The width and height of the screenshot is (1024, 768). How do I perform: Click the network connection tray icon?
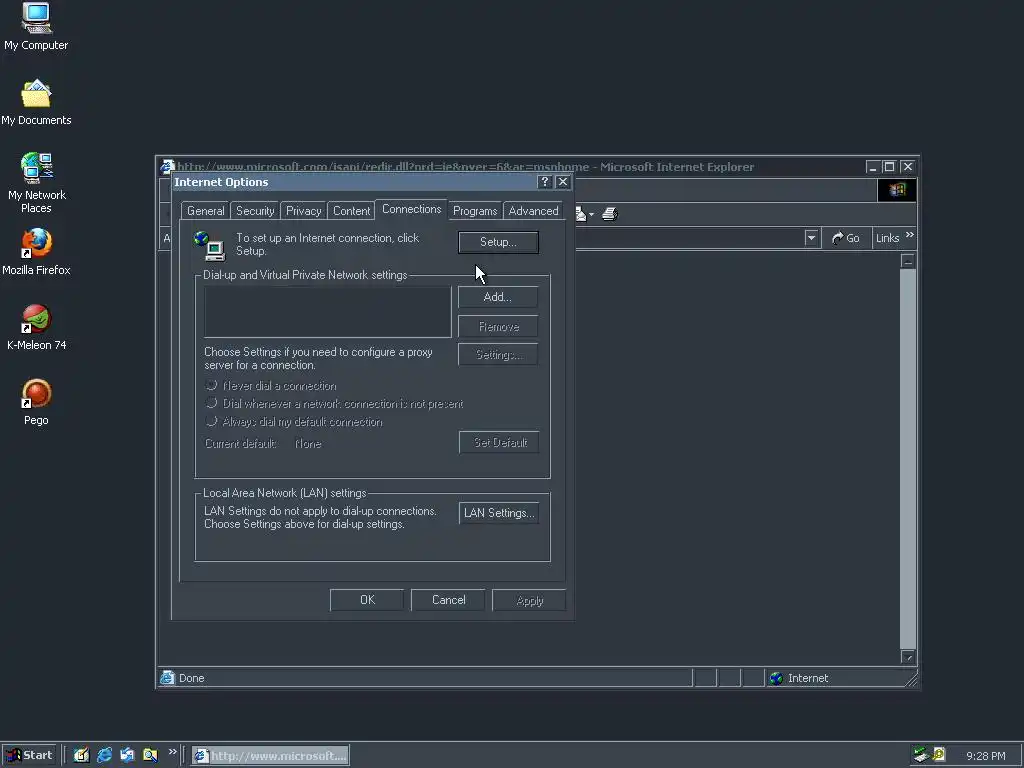tap(921, 755)
